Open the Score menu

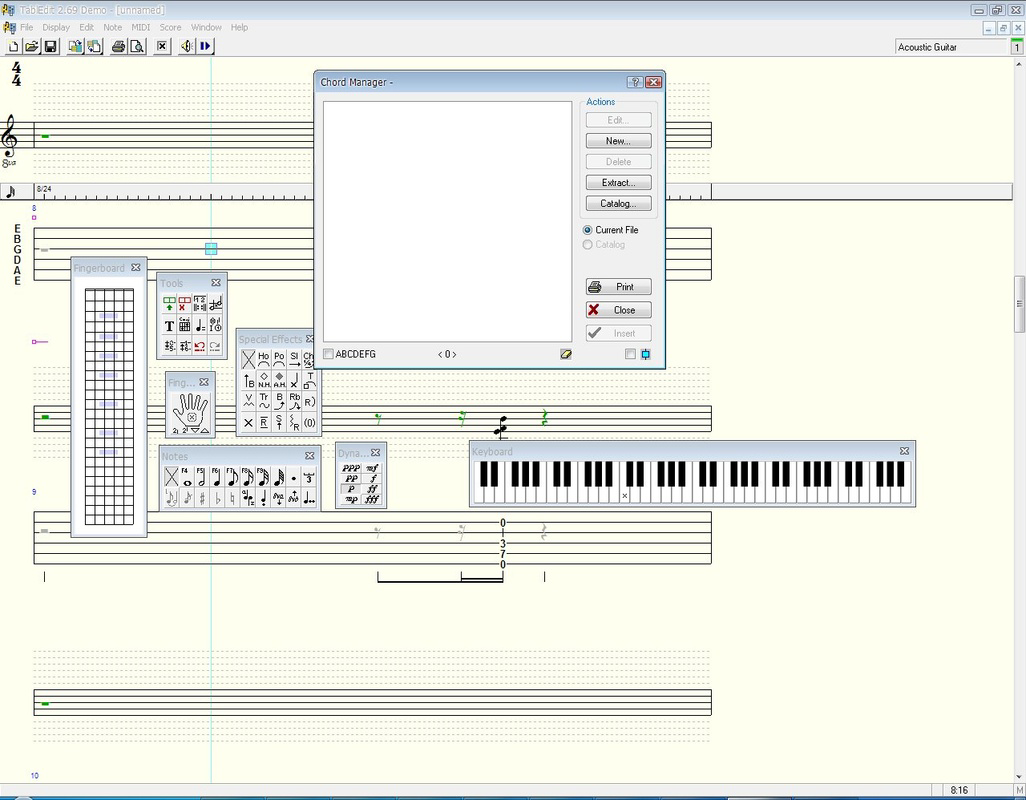tap(170, 27)
